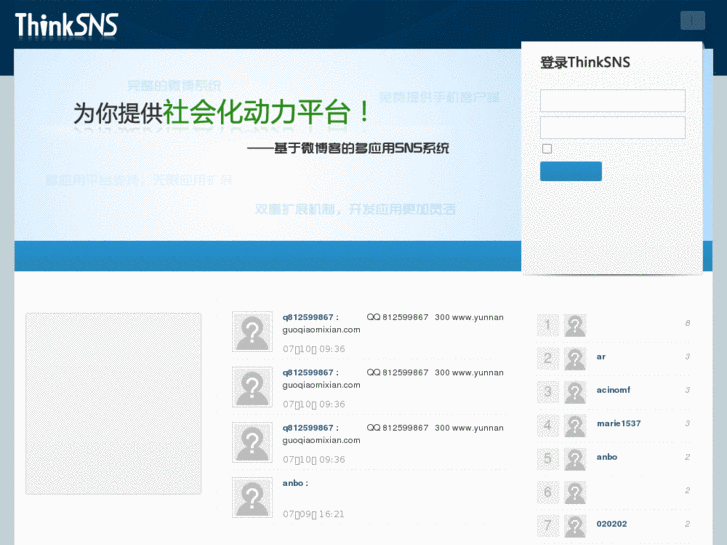
Task: Click the ThinkSNS logo
Action: tap(66, 25)
